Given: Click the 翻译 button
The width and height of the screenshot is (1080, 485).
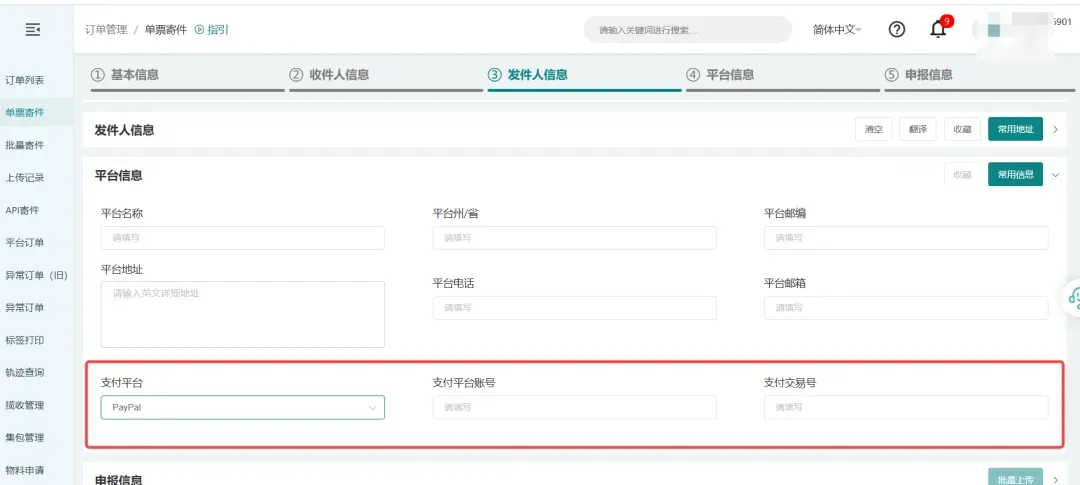Looking at the screenshot, I should click(x=917, y=129).
